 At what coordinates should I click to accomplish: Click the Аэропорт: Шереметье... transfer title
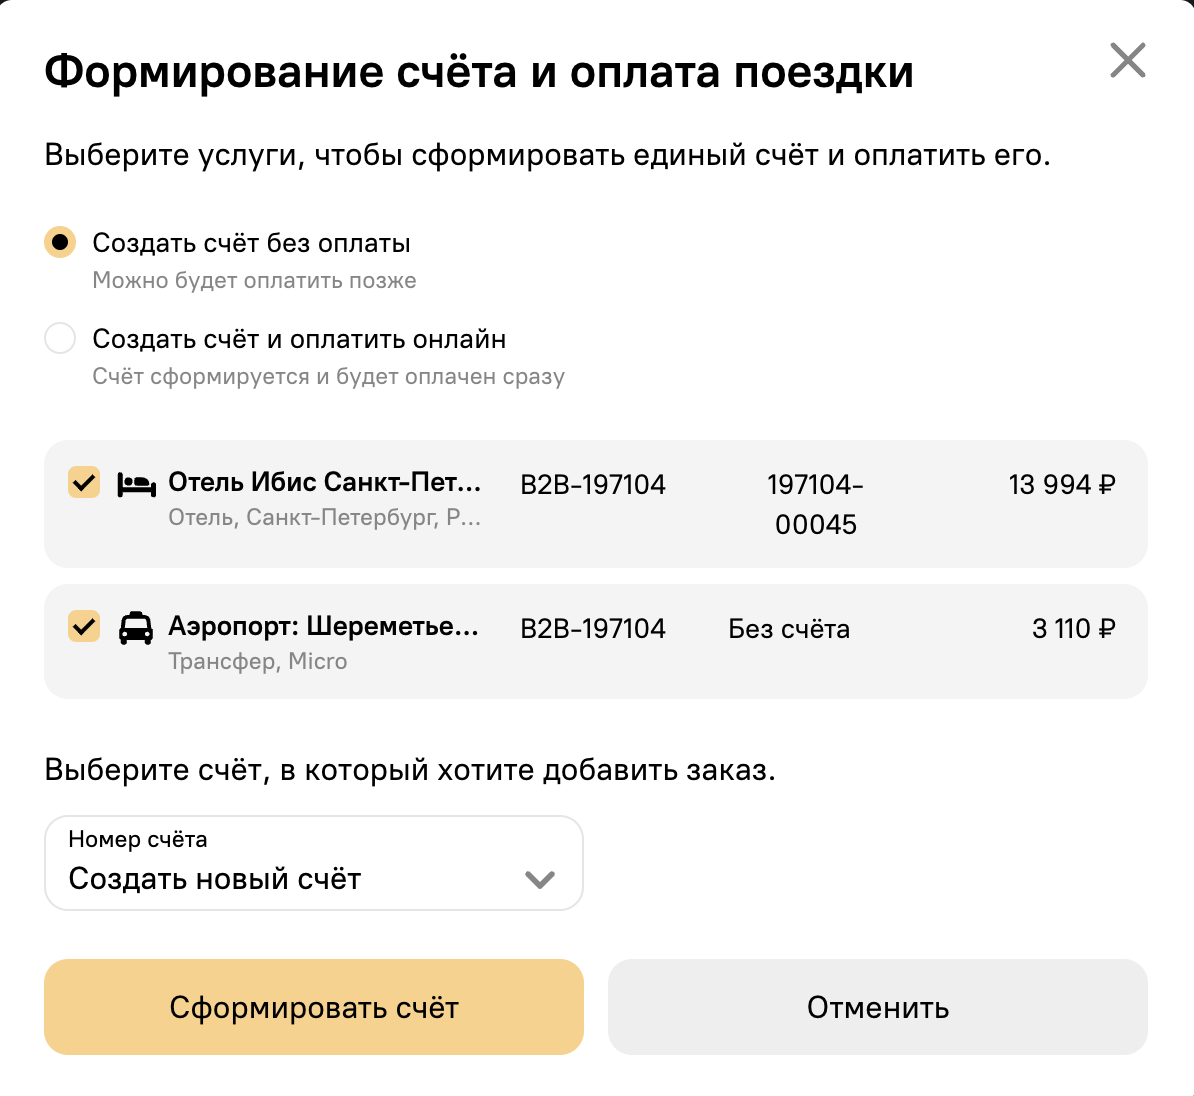pyautogui.click(x=324, y=625)
